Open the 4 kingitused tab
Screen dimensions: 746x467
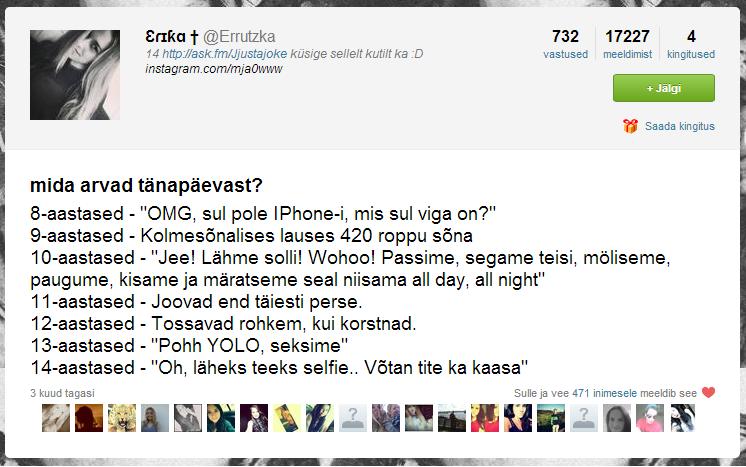pyautogui.click(x=691, y=44)
